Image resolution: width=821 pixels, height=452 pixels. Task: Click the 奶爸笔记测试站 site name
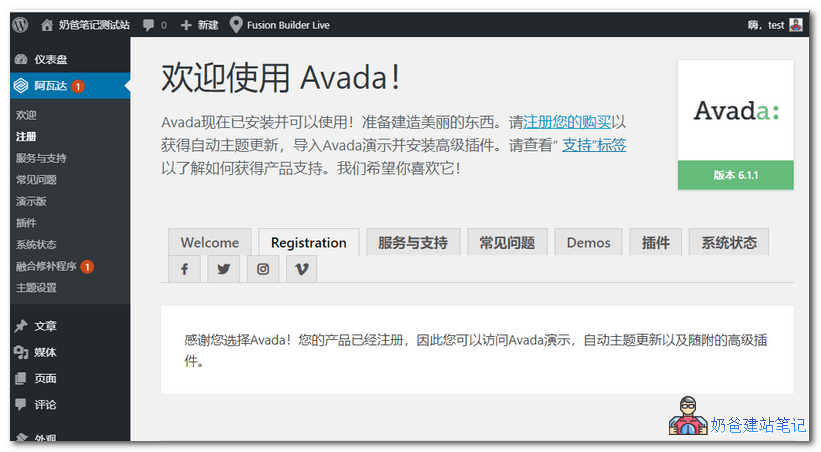[x=94, y=25]
